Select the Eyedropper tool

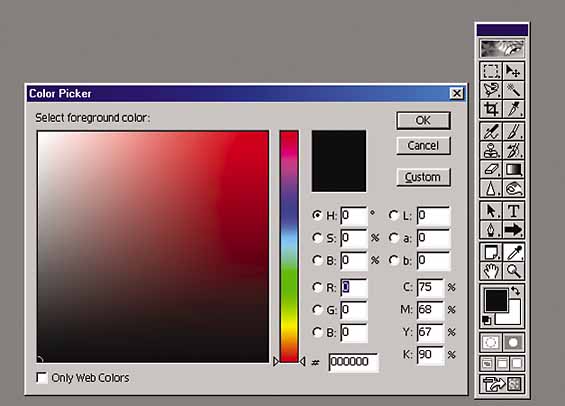[x=513, y=252]
